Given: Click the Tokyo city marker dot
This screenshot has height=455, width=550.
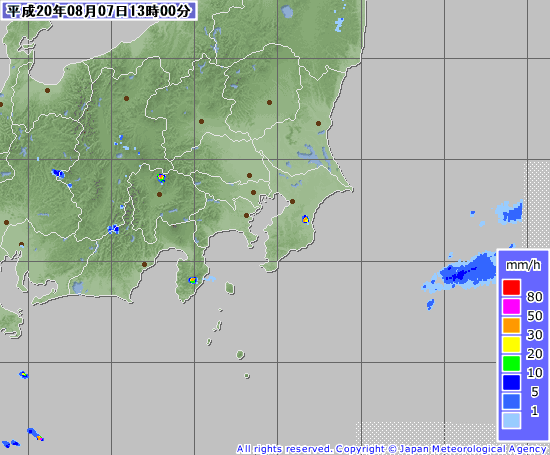Looking at the screenshot, I should tap(253, 192).
